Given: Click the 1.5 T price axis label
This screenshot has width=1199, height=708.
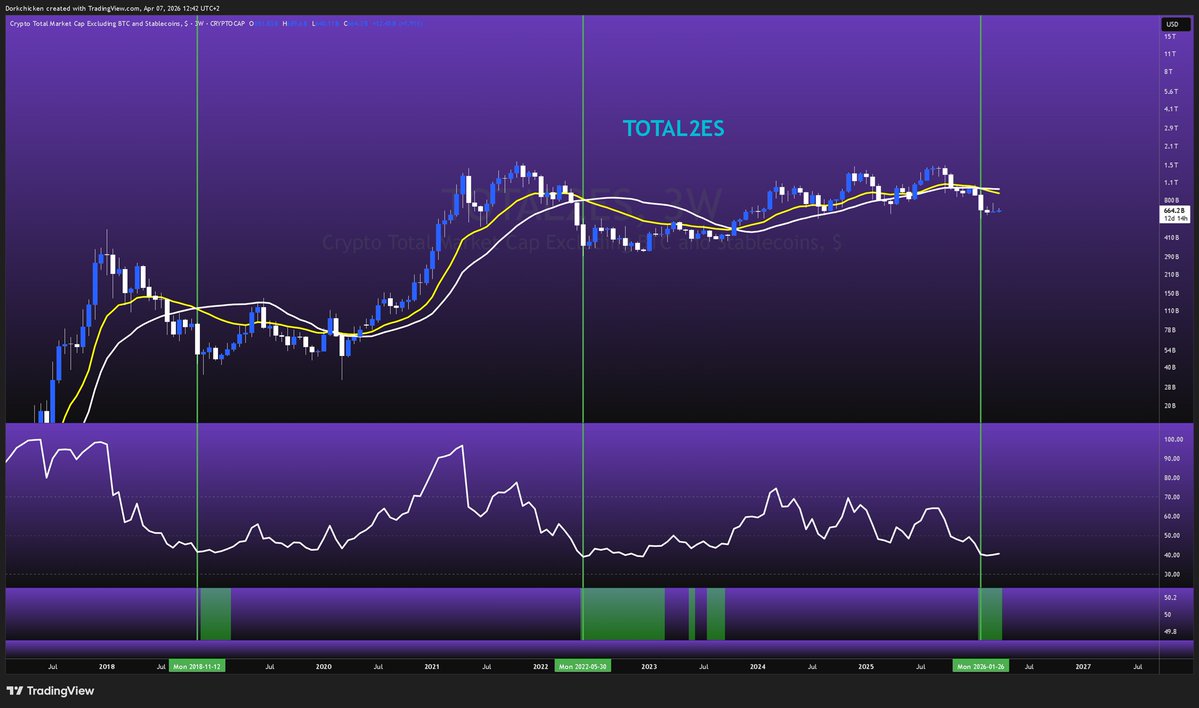Looking at the screenshot, I should 1171,165.
